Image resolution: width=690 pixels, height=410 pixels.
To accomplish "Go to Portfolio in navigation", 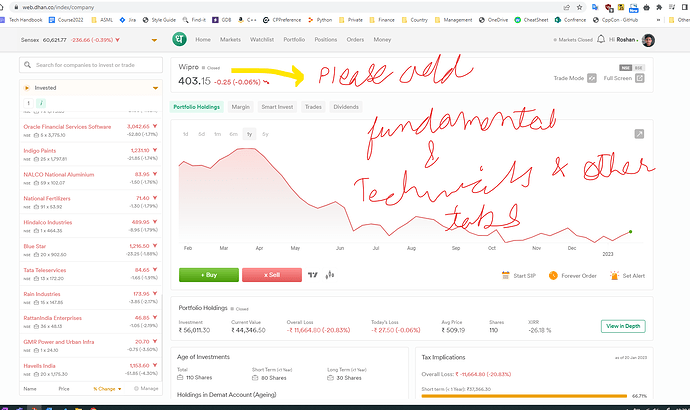I will 294,40.
